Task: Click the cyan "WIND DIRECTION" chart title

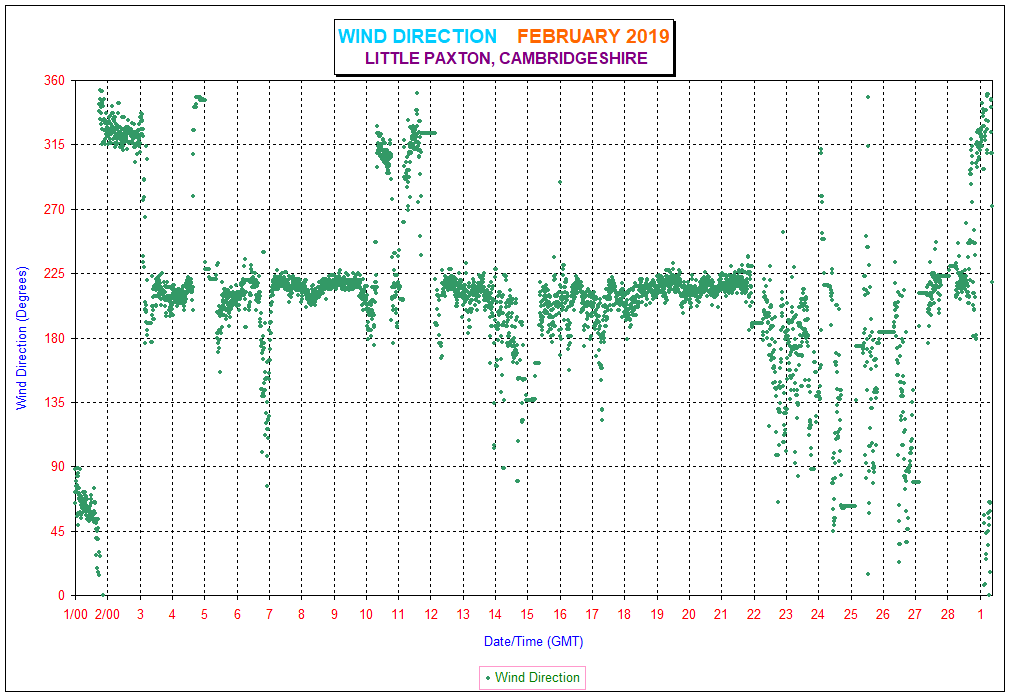Action: click(x=417, y=36)
